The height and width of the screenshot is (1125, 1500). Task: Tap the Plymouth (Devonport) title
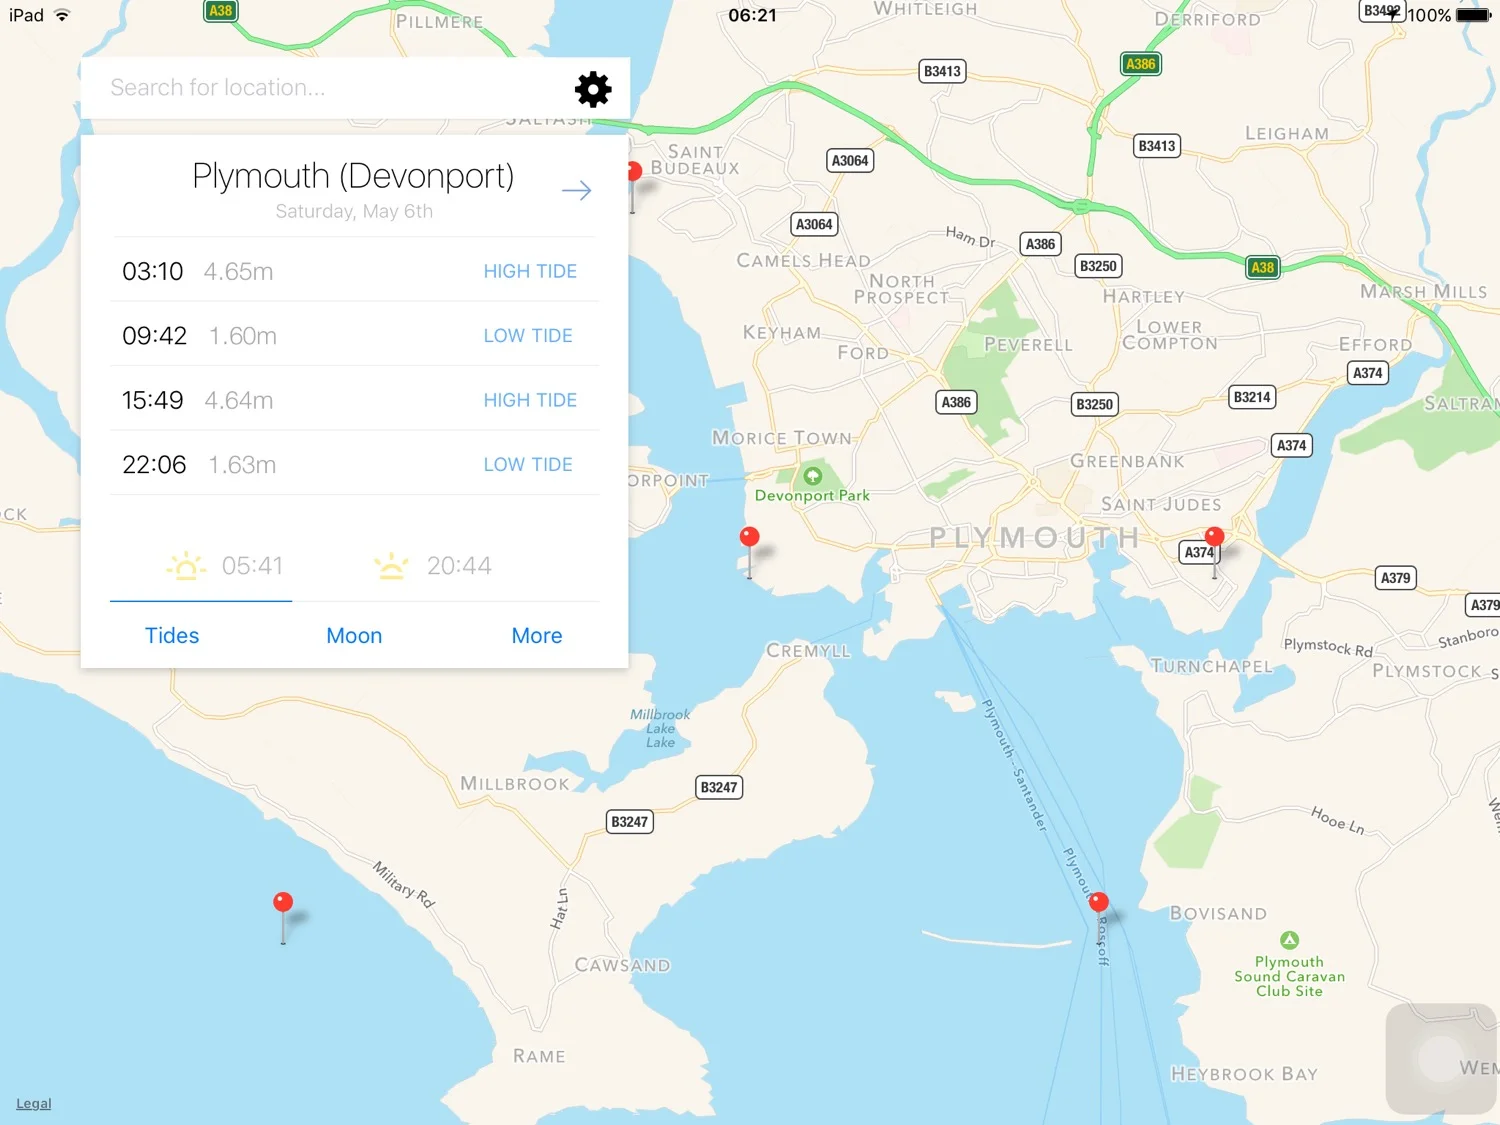tap(353, 176)
